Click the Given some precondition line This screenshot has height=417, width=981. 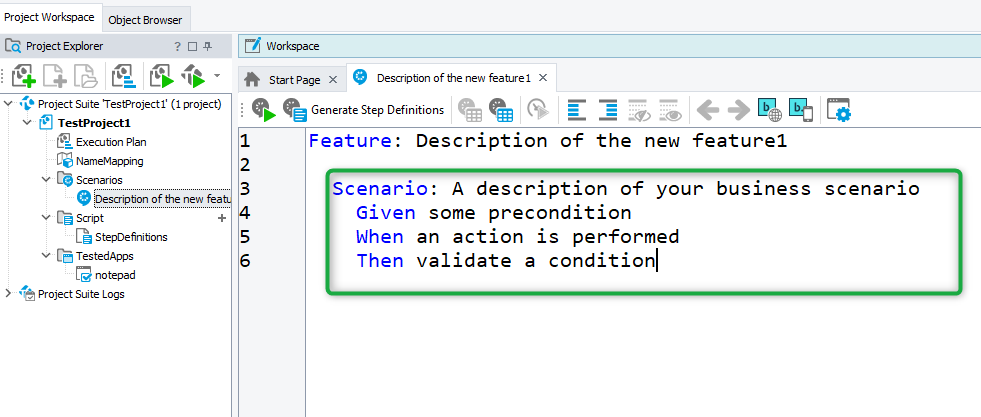coord(494,213)
